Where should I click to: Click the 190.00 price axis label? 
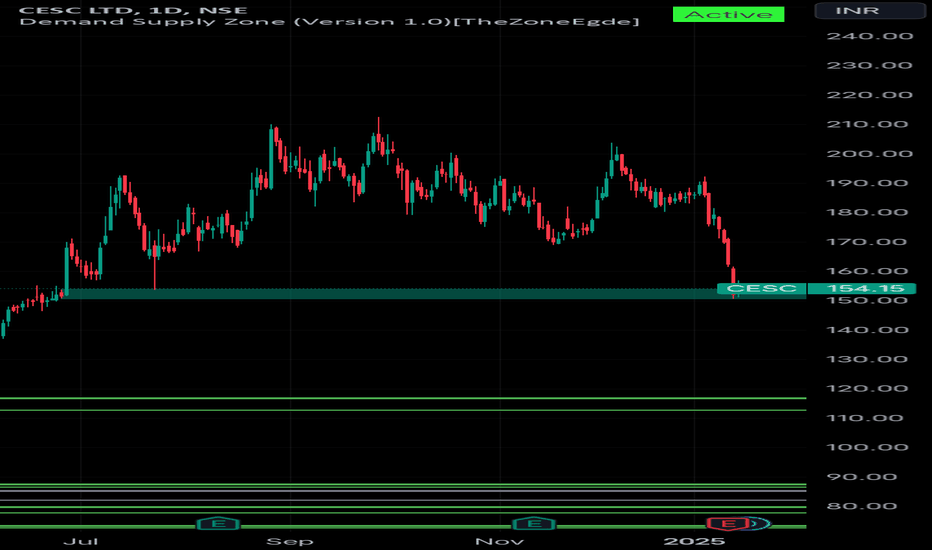[x=868, y=183]
